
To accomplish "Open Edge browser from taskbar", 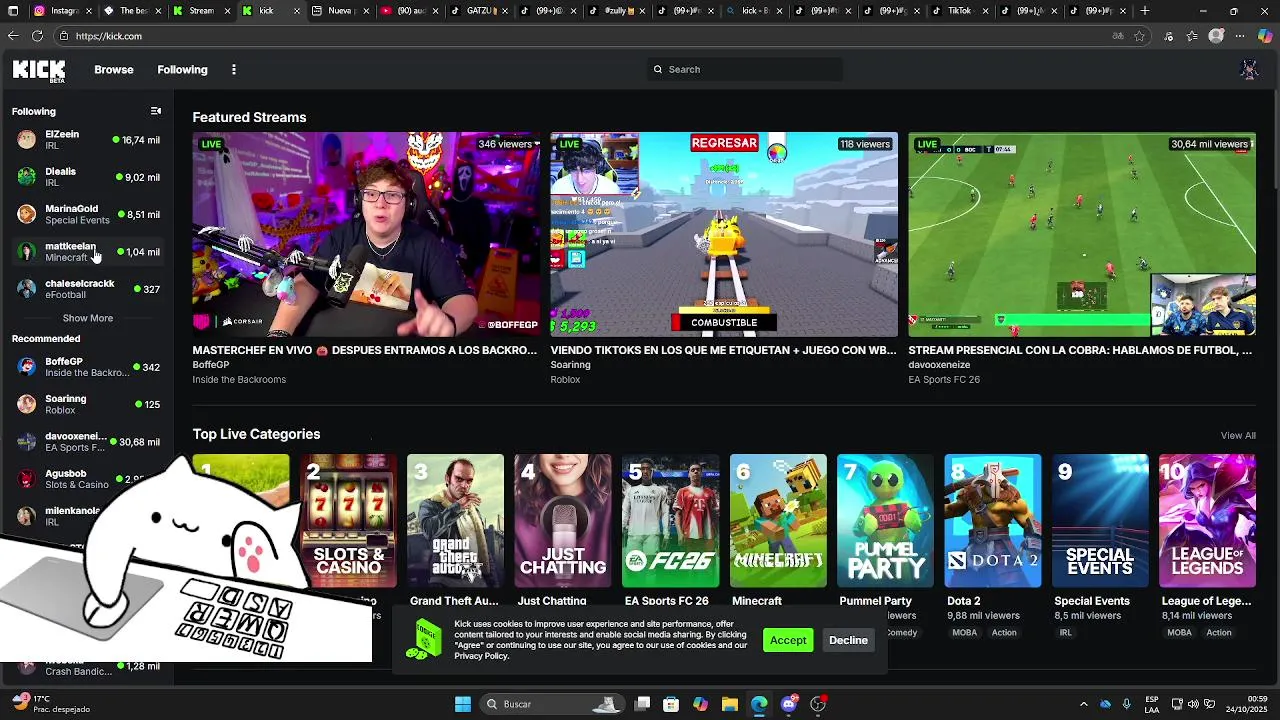I will (x=759, y=704).
